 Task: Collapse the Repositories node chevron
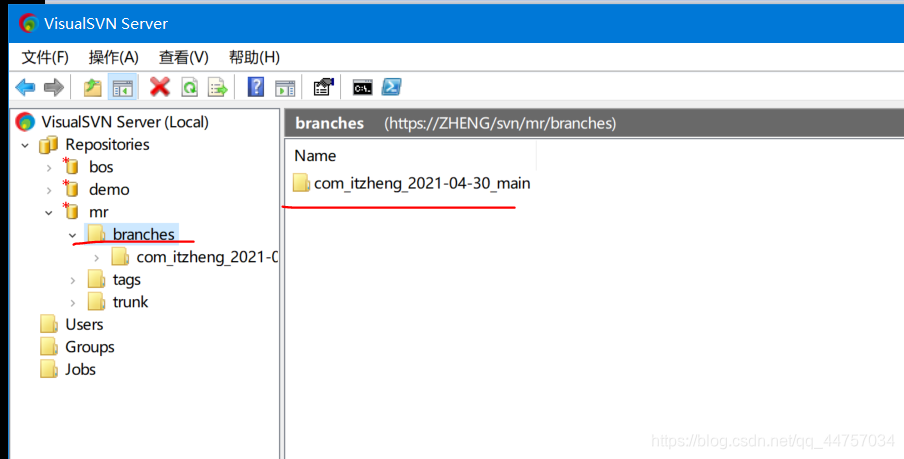(x=25, y=145)
